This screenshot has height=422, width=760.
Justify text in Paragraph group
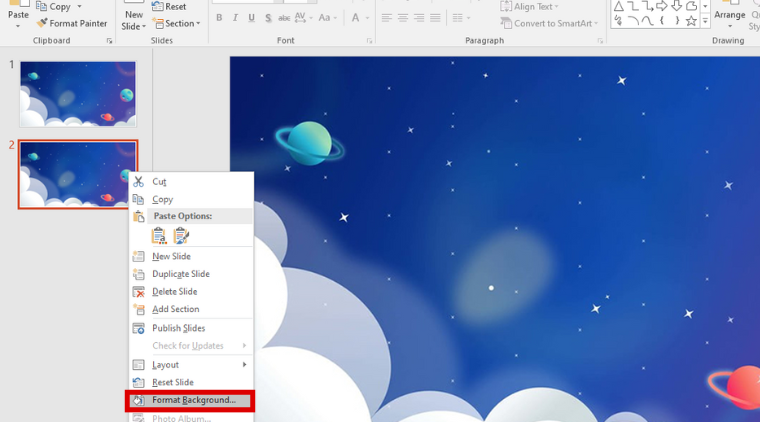pyautogui.click(x=435, y=18)
